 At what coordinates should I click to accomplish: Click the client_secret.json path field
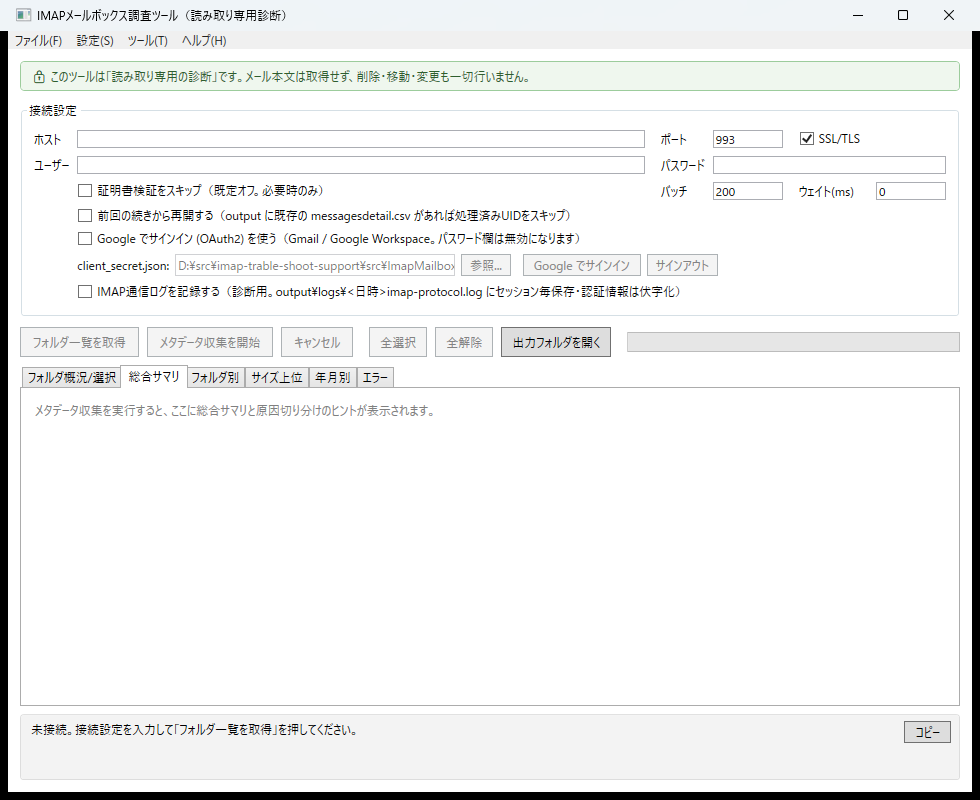pos(315,266)
